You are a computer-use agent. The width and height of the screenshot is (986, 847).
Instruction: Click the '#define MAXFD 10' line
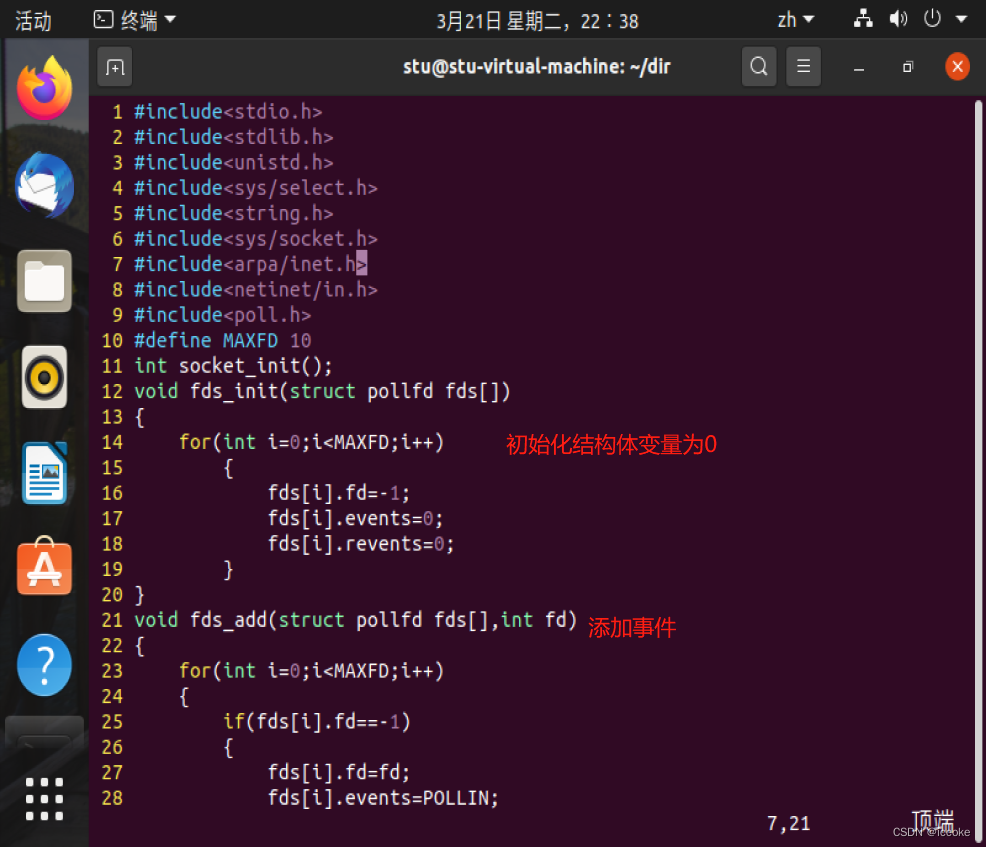click(223, 341)
